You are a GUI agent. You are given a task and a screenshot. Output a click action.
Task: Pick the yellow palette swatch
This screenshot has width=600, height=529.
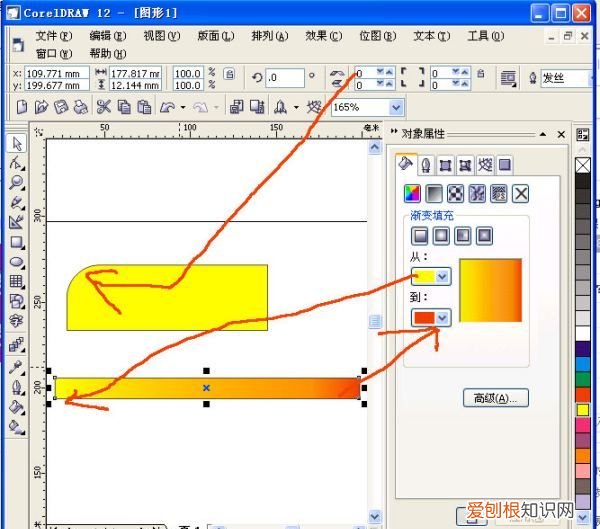583,410
